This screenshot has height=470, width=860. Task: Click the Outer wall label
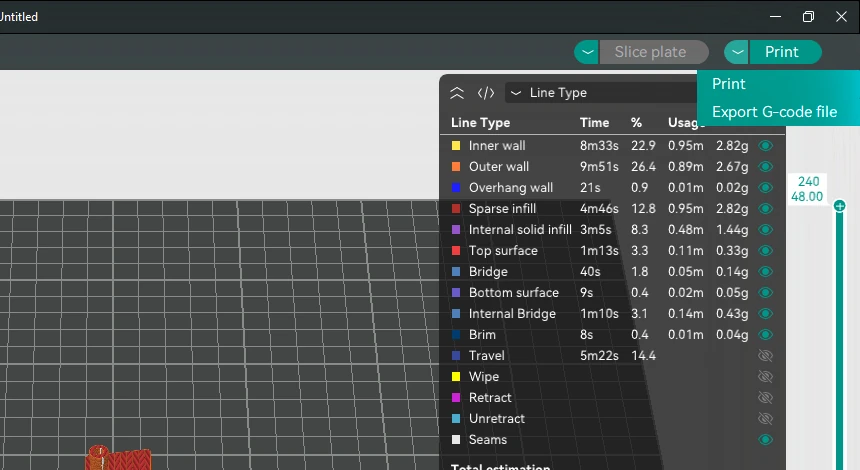[x=499, y=166]
